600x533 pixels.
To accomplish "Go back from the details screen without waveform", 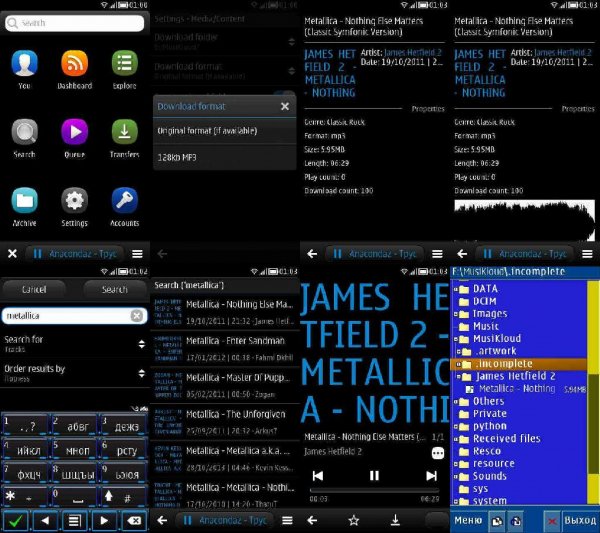I will pos(312,254).
